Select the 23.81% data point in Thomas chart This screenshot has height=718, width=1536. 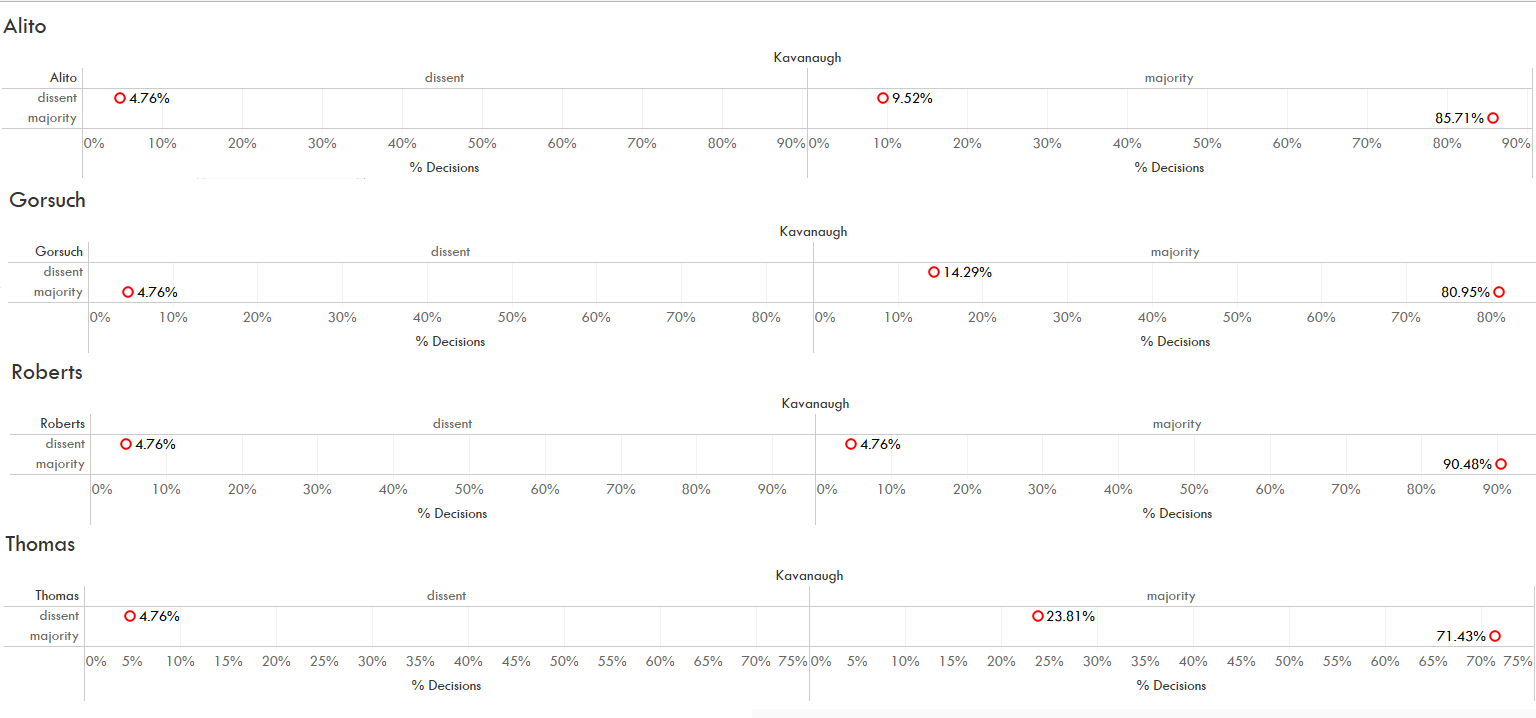[1038, 616]
